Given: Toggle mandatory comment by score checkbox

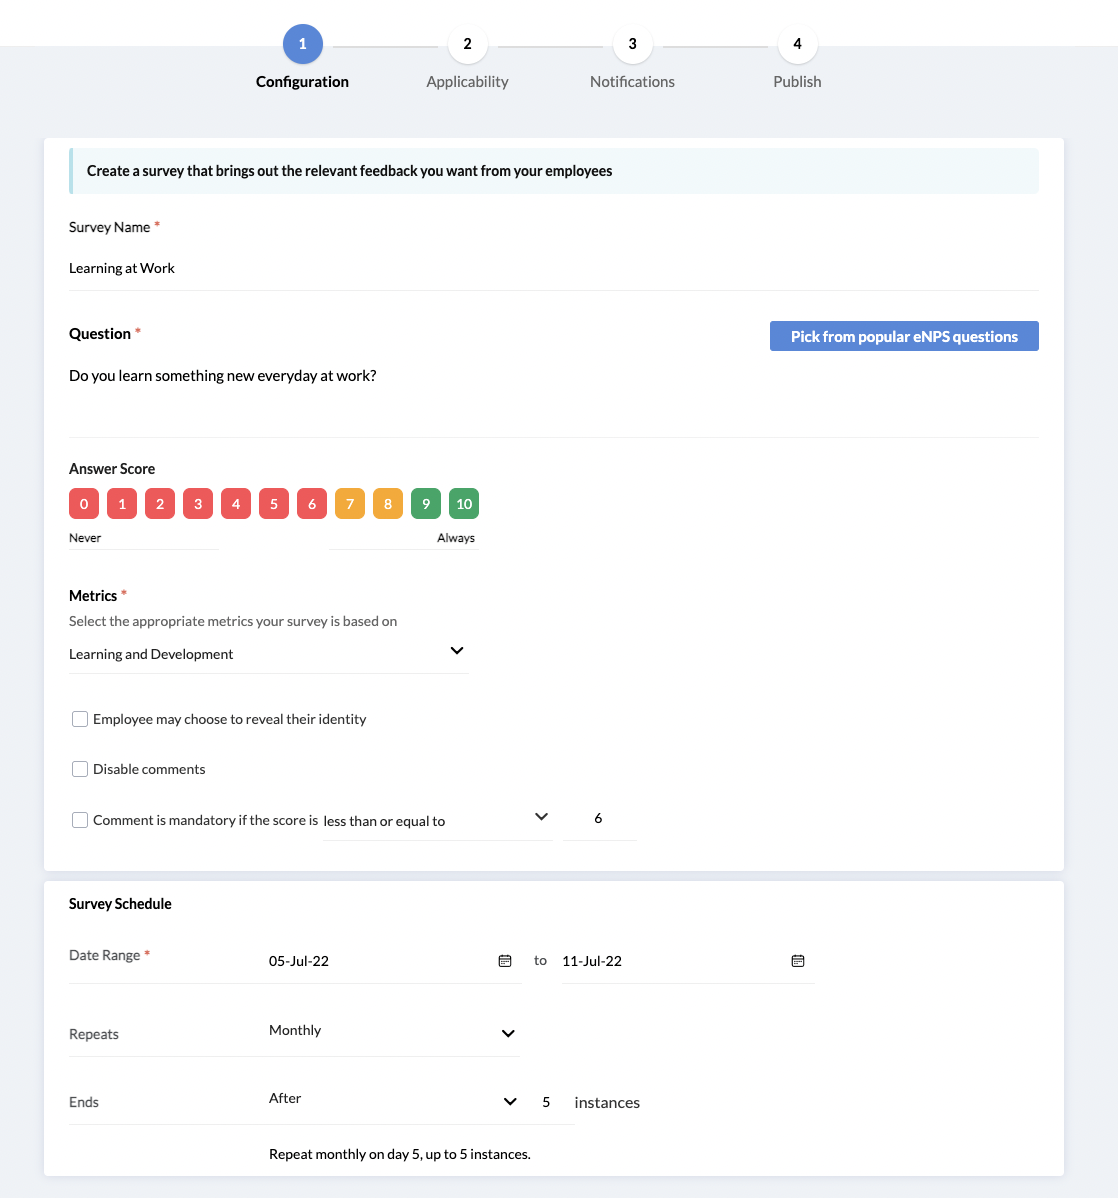Looking at the screenshot, I should [x=80, y=820].
